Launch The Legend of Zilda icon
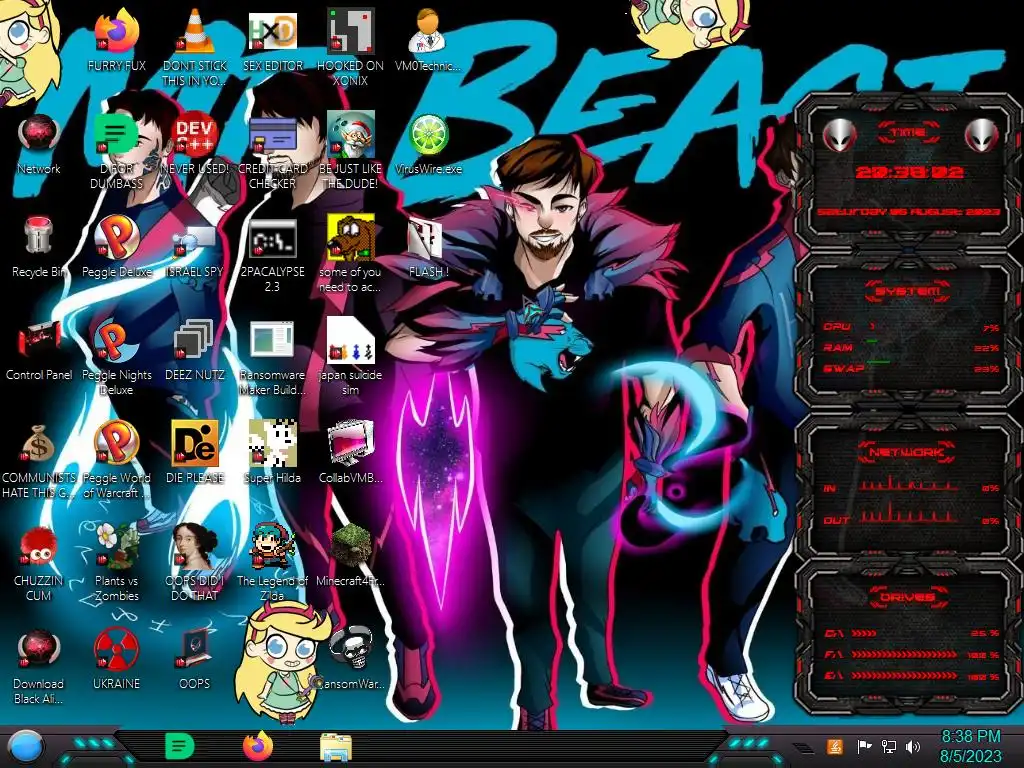The image size is (1024, 768). pos(272,547)
